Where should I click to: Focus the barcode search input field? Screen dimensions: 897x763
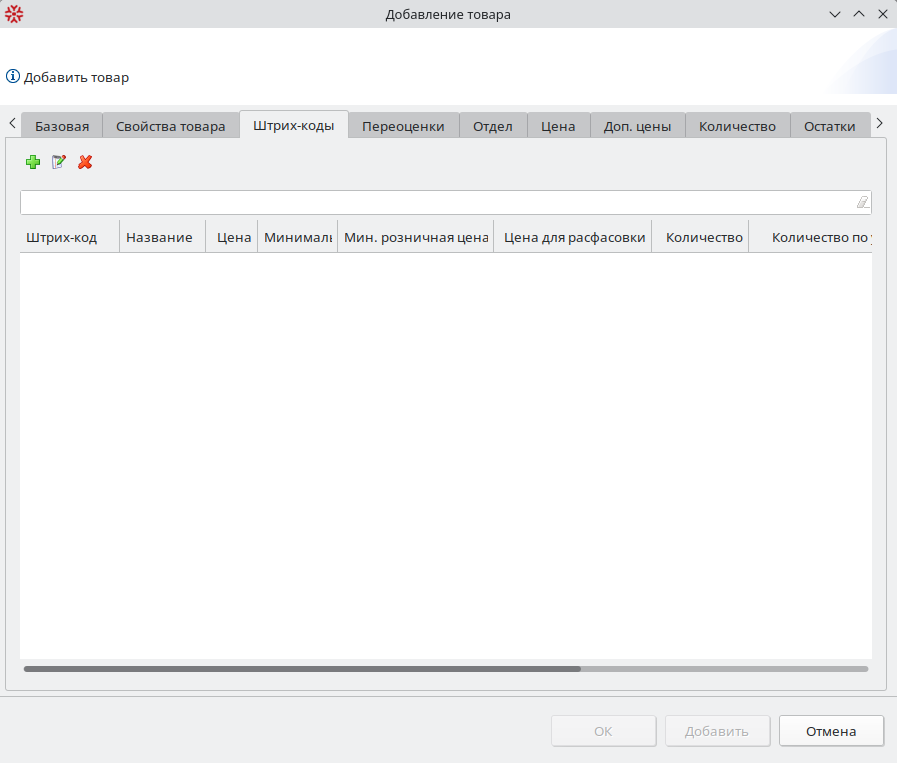pyautogui.click(x=435, y=202)
